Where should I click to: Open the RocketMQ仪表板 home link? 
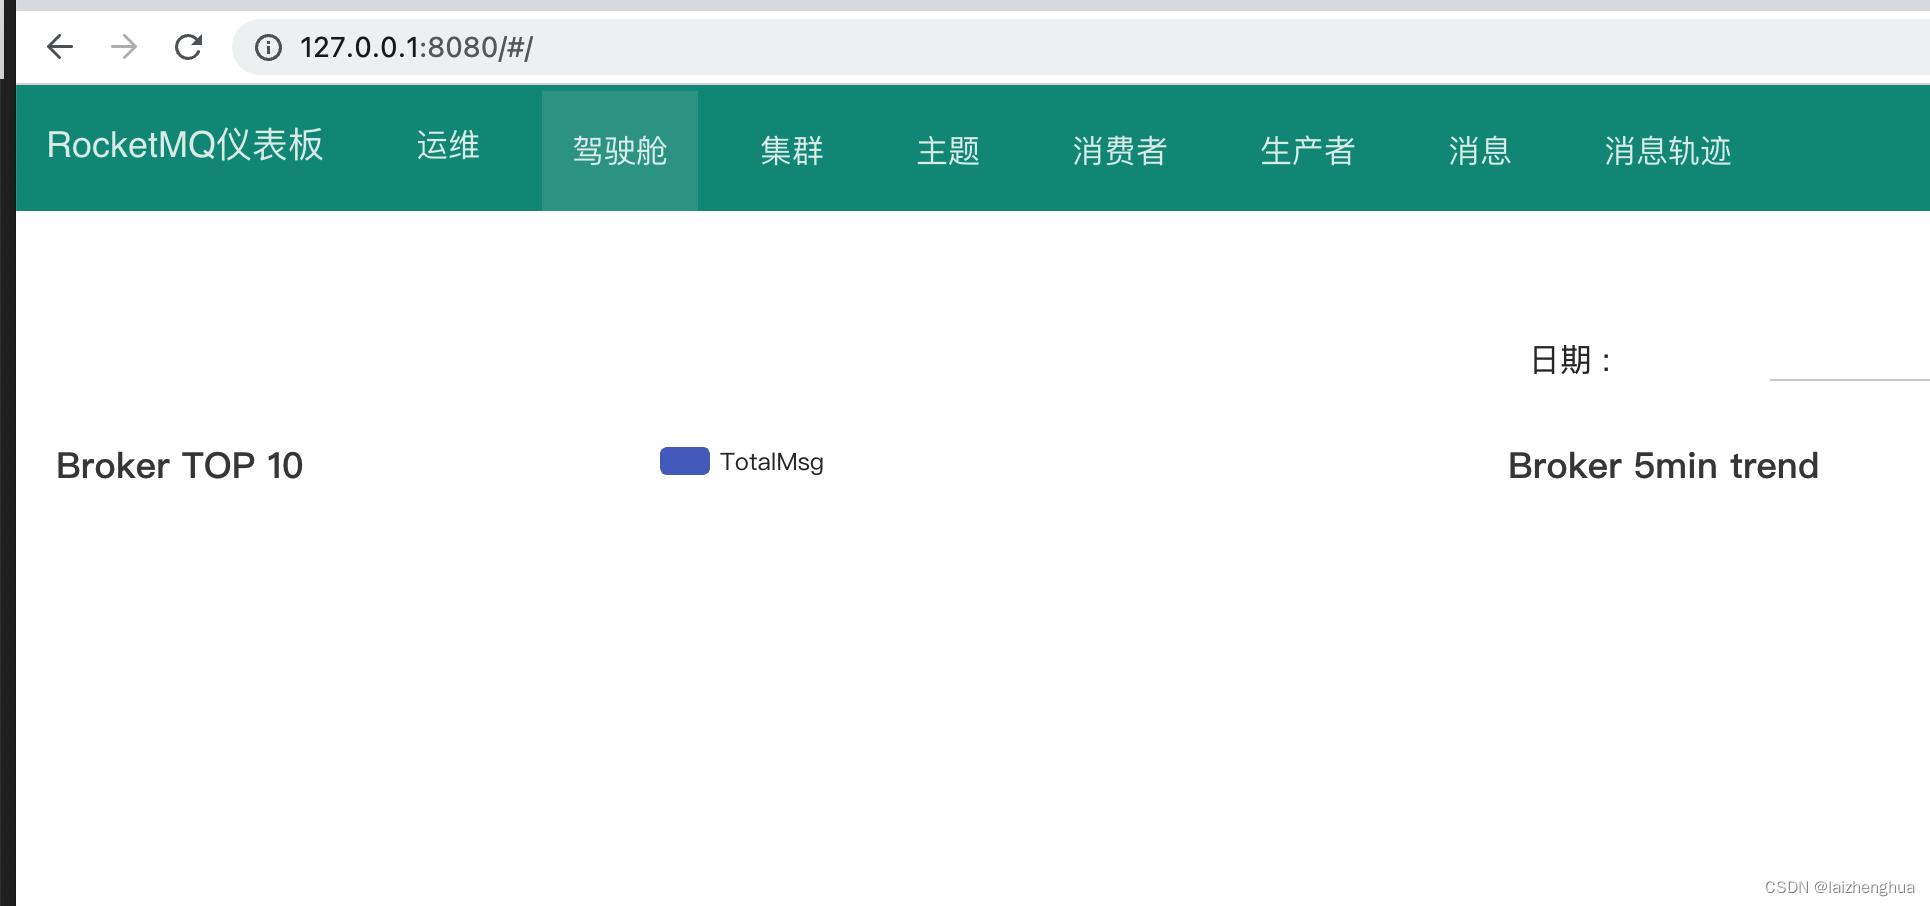tap(185, 146)
